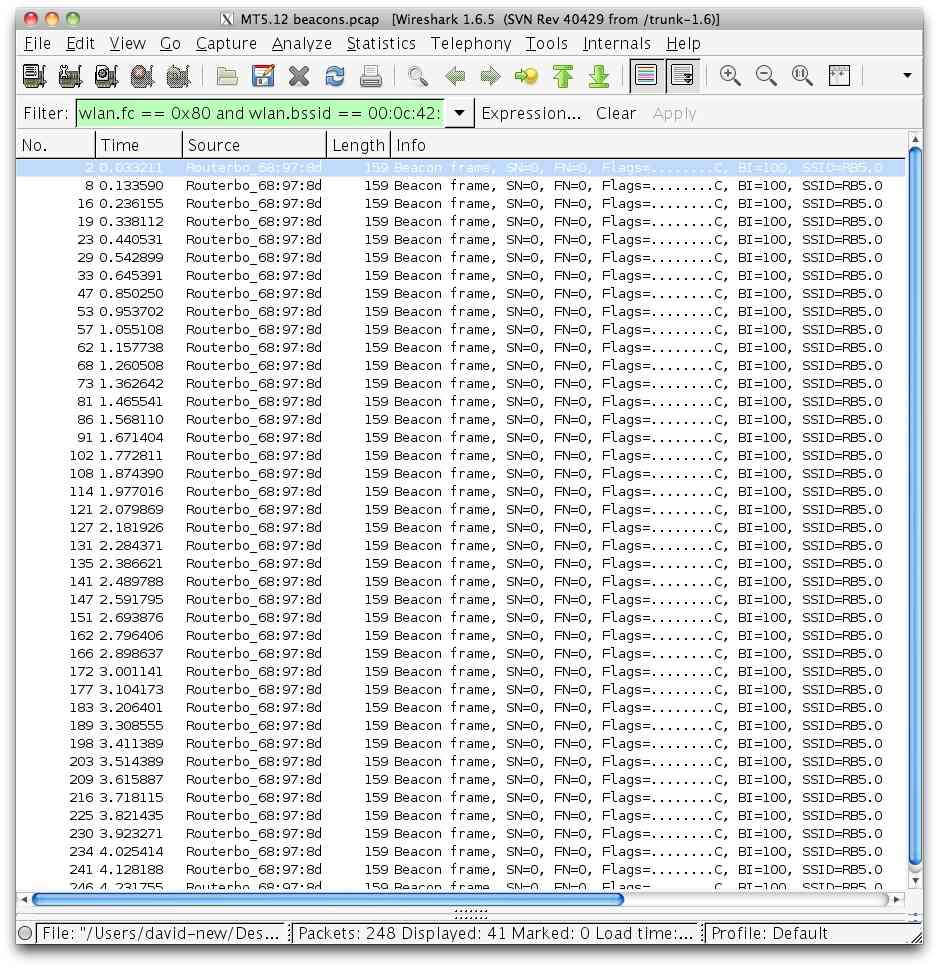Open the Capture menu
Viewport: 939px width, 968px height.
tap(226, 44)
